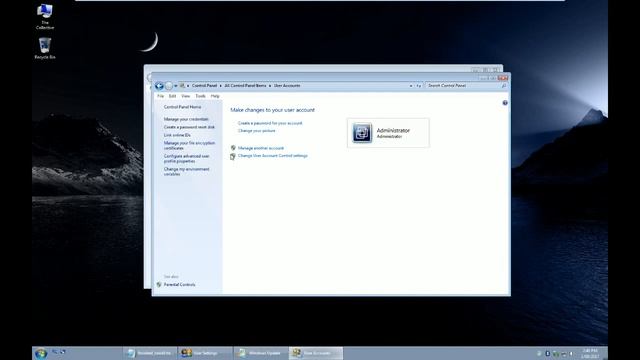
Task: Click the first taskbar button left of User Settings
Action: coord(149,353)
